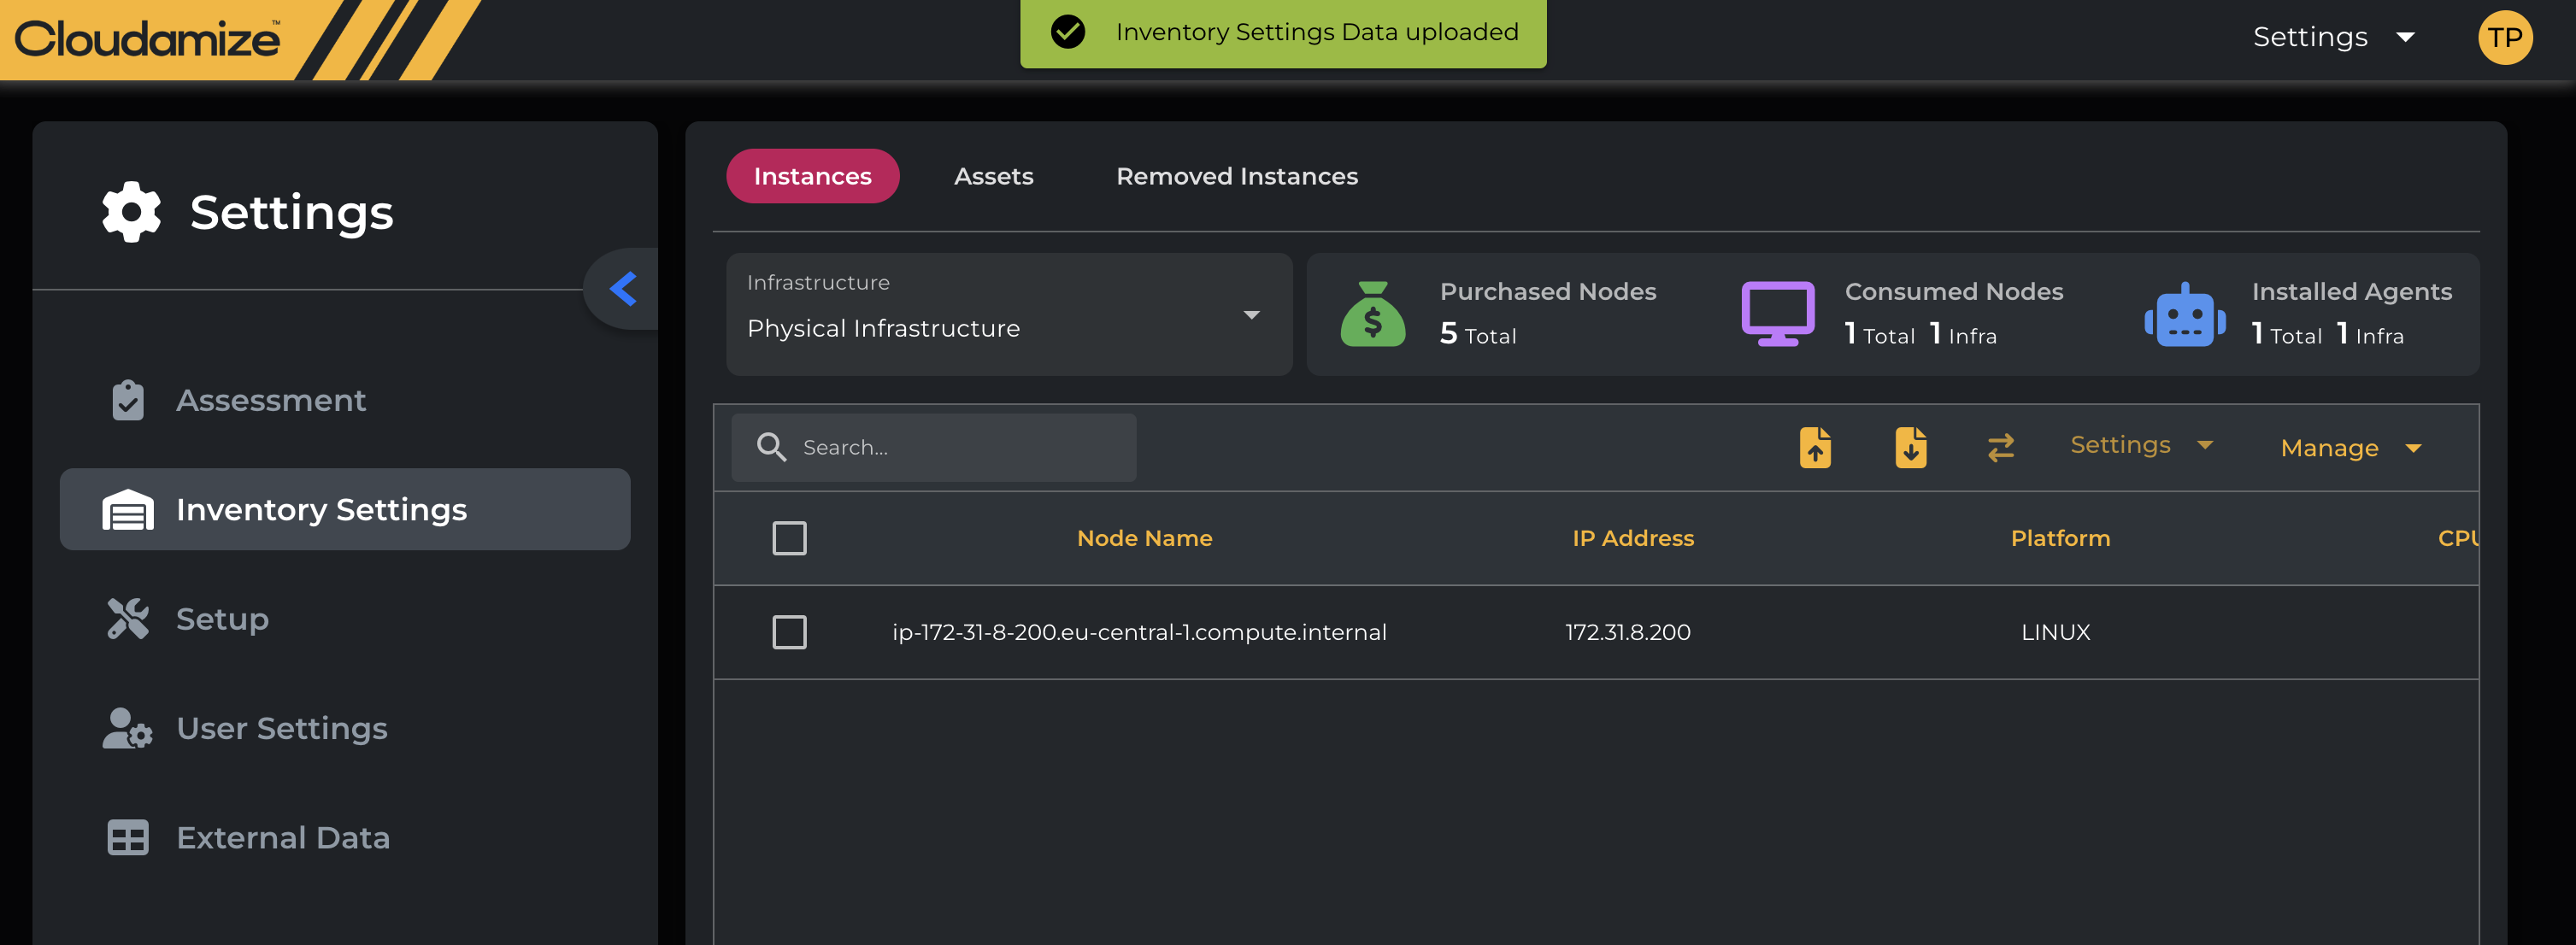Toggle the select-all checkbox in table header
2576x945 pixels.
[789, 538]
